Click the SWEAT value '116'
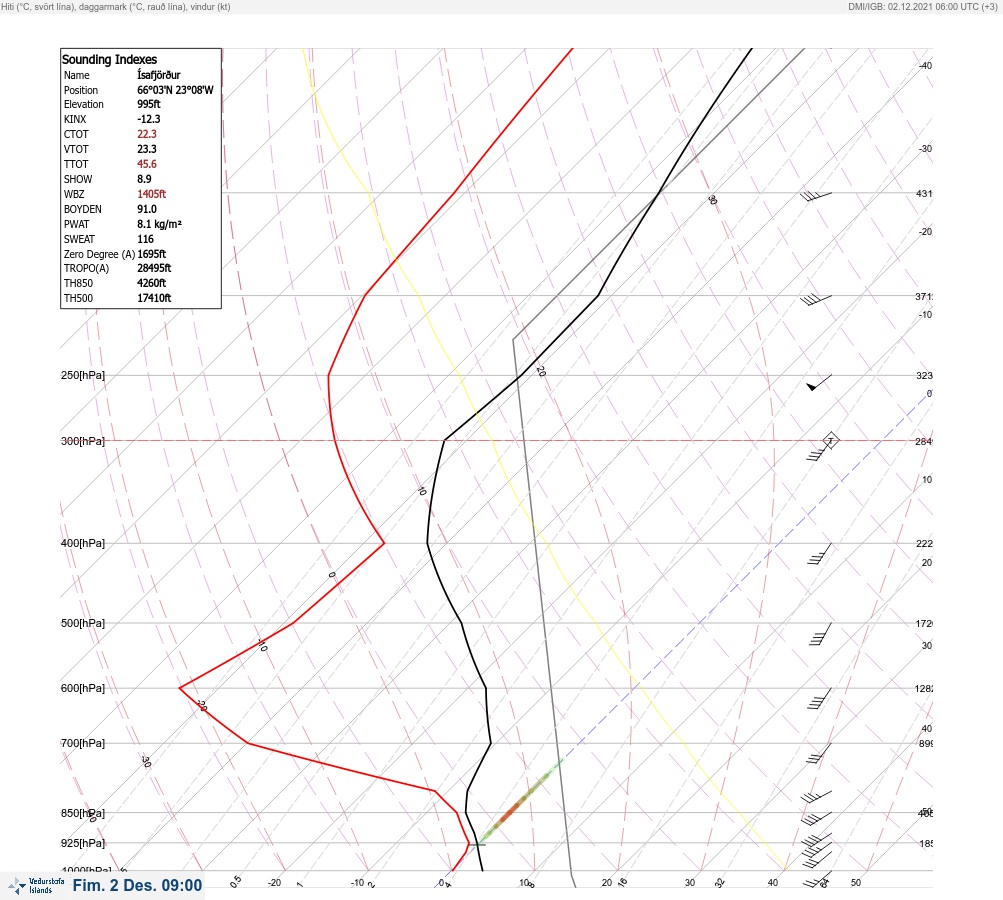The image size is (1003, 900). (x=145, y=239)
